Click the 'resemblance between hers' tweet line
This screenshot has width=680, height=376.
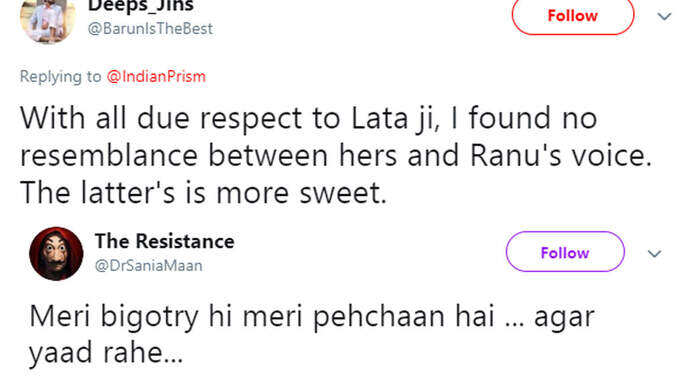(336, 155)
